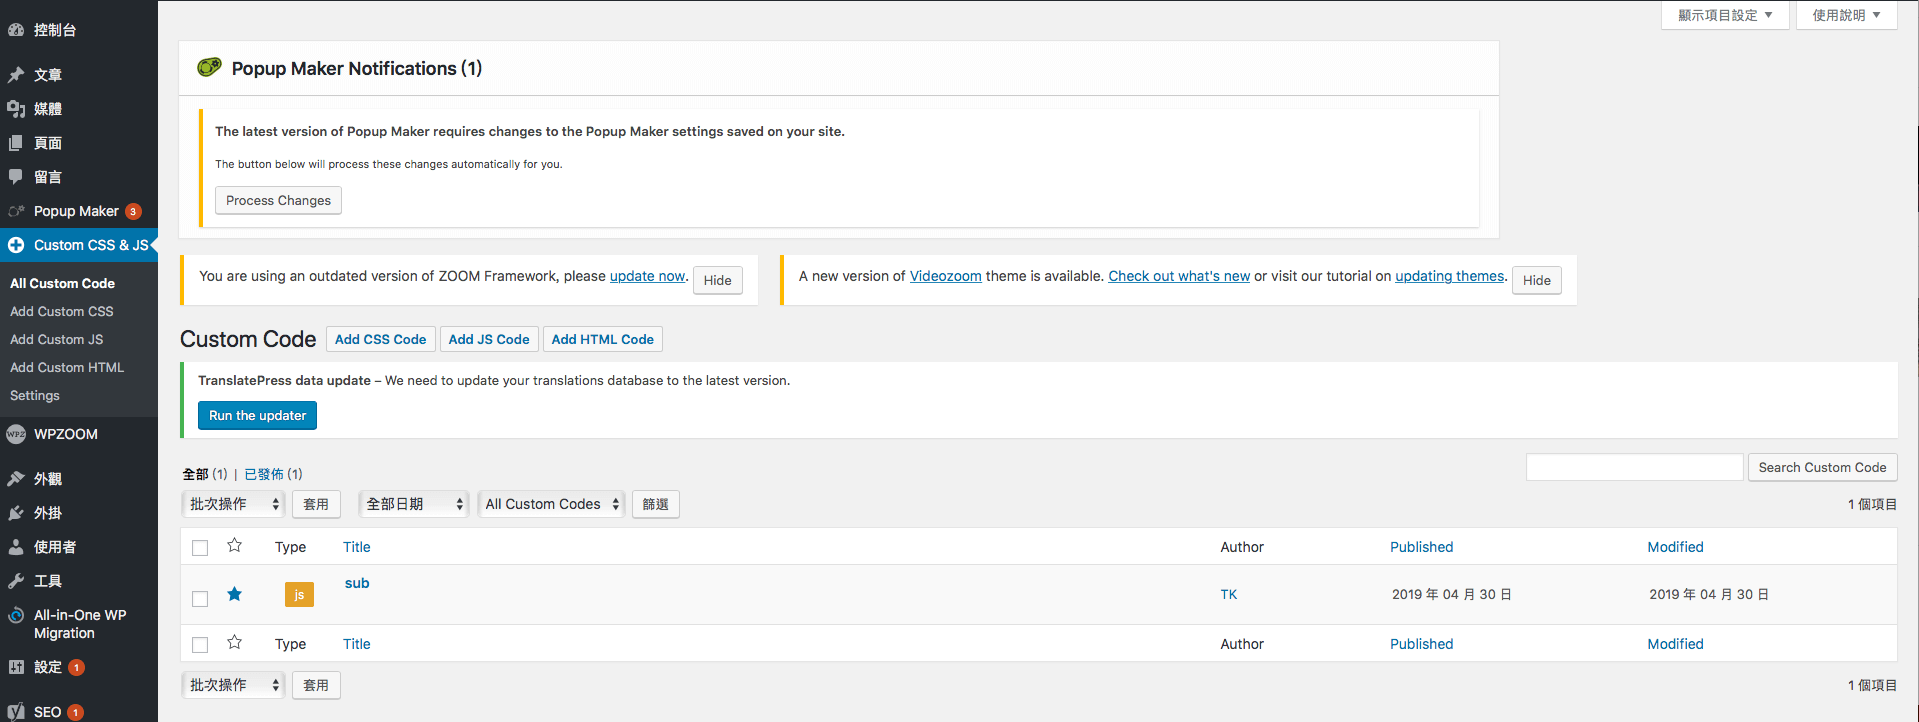Open Check out what's new link

tap(1179, 276)
